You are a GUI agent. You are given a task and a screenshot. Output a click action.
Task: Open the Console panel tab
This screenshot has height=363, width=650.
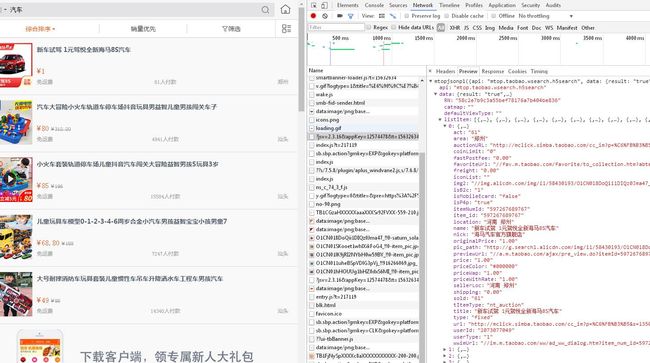(374, 5)
